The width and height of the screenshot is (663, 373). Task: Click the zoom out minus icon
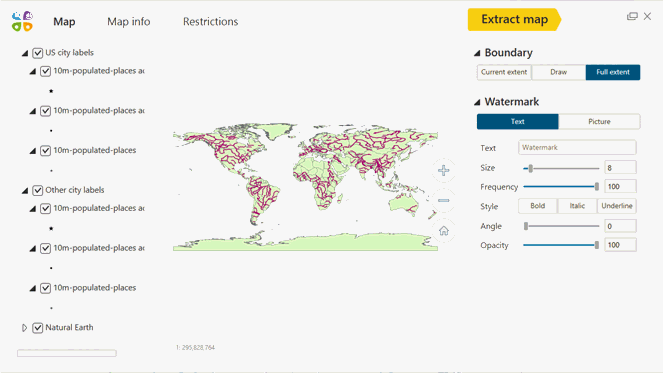[x=444, y=200]
